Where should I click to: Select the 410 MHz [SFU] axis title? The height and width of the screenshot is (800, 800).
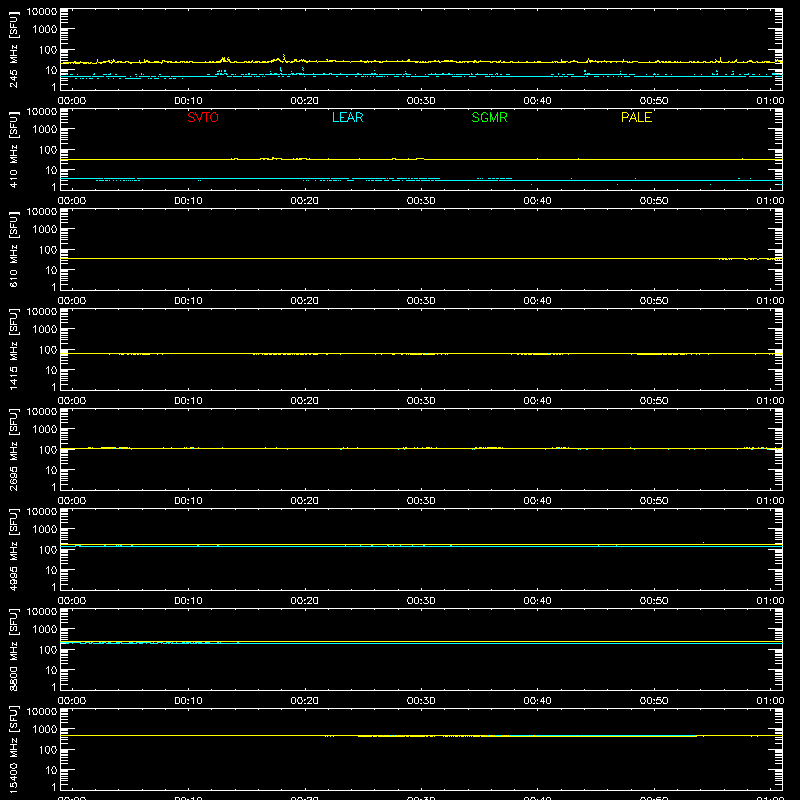pos(14,149)
